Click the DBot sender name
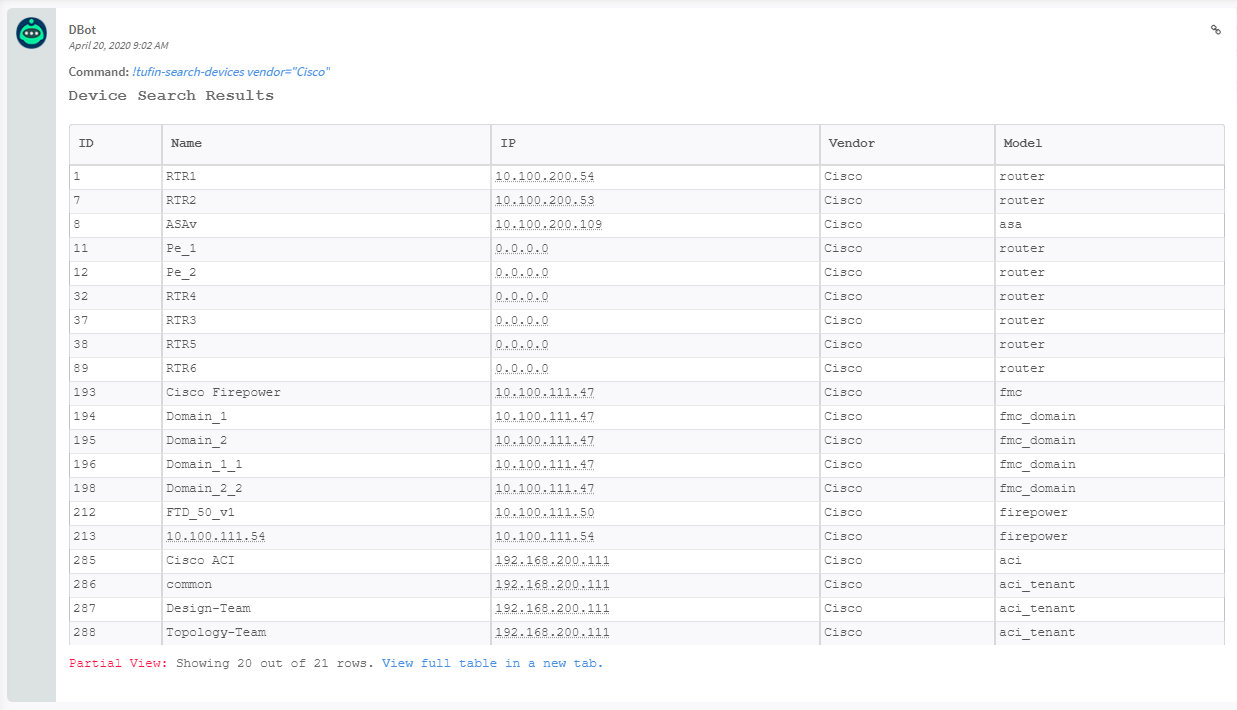This screenshot has width=1237, height=710. (x=82, y=30)
